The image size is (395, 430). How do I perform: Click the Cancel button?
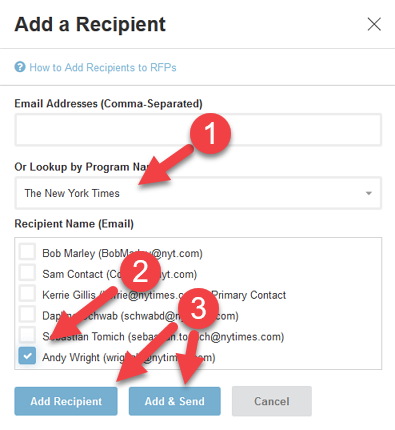(x=272, y=401)
